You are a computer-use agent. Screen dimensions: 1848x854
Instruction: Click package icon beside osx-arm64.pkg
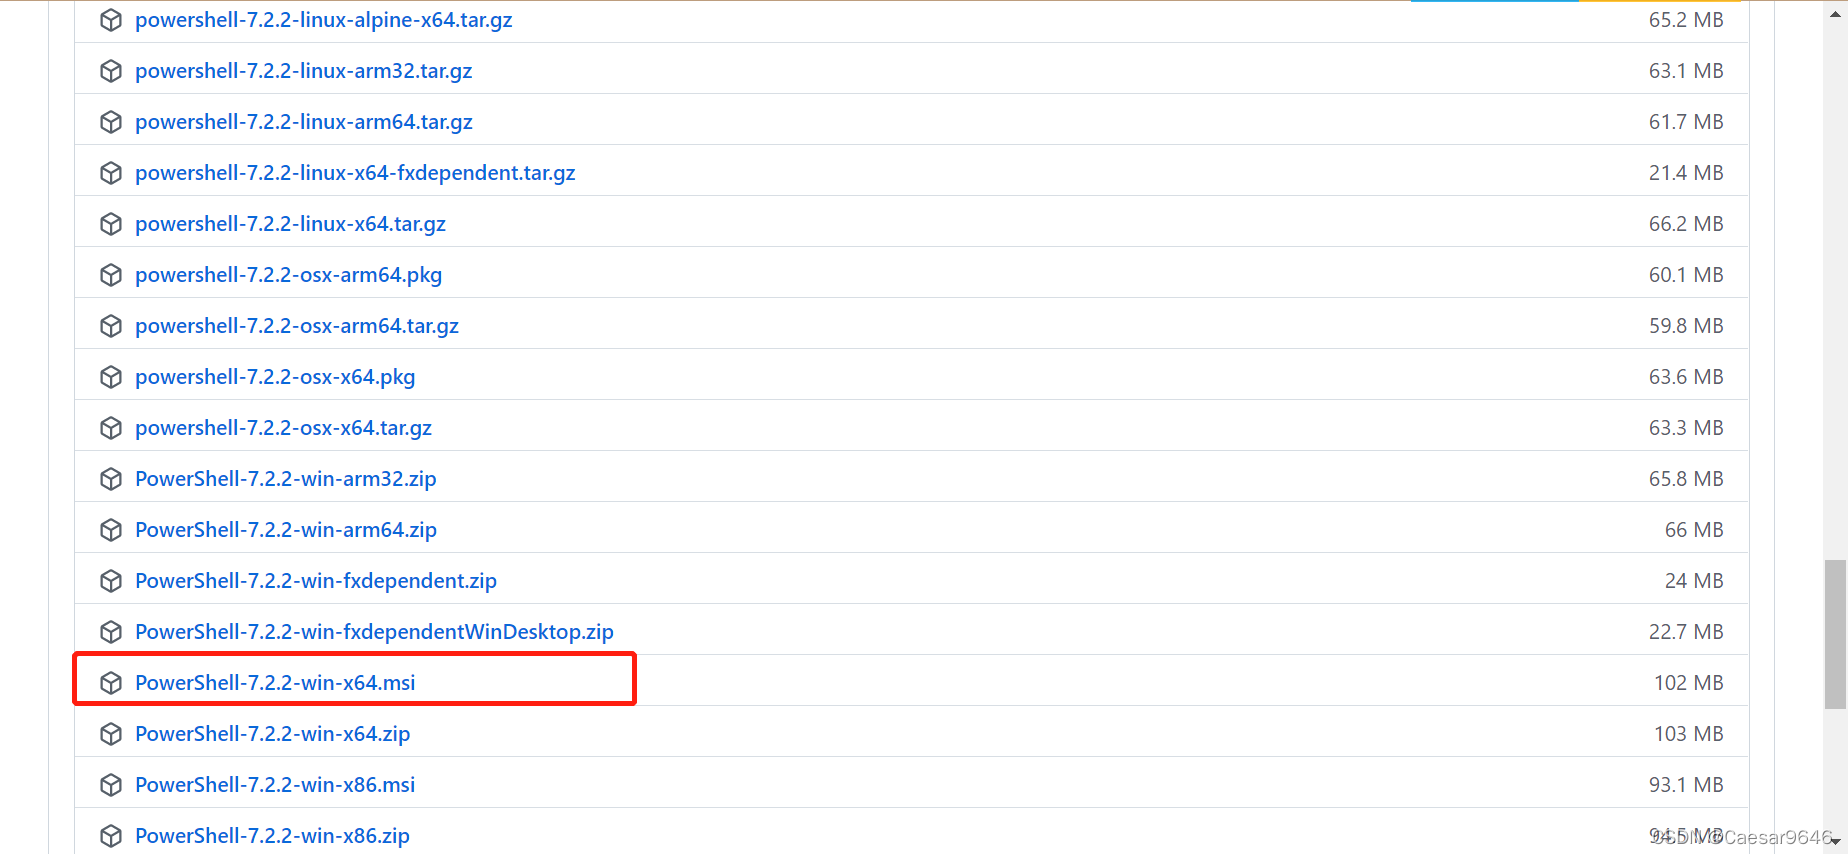point(111,275)
